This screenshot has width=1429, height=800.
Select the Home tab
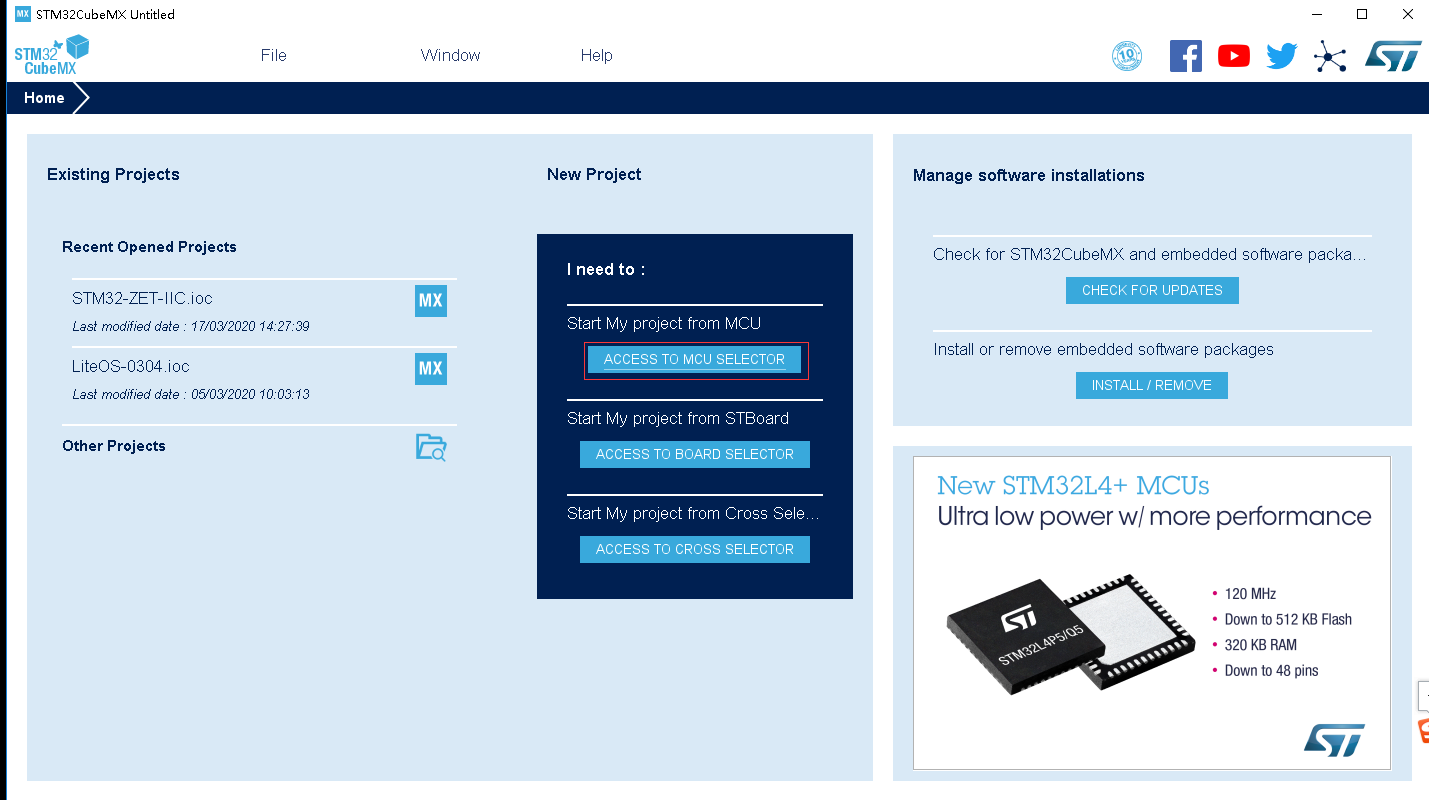(x=44, y=97)
